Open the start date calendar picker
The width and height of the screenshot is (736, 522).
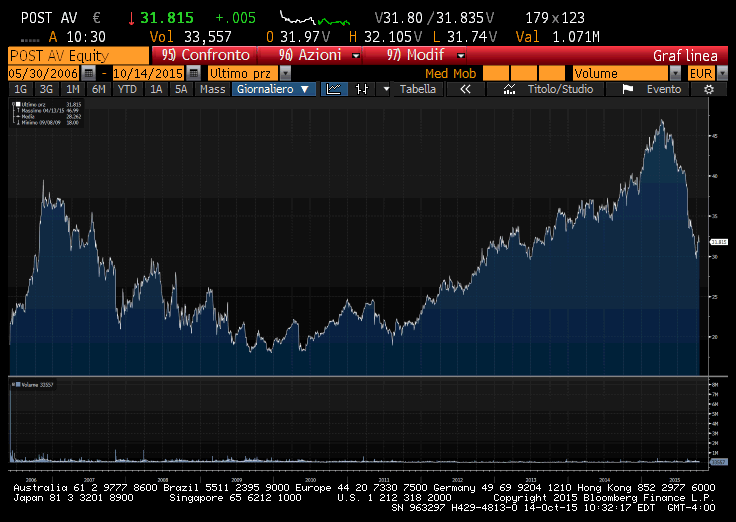pyautogui.click(x=88, y=73)
